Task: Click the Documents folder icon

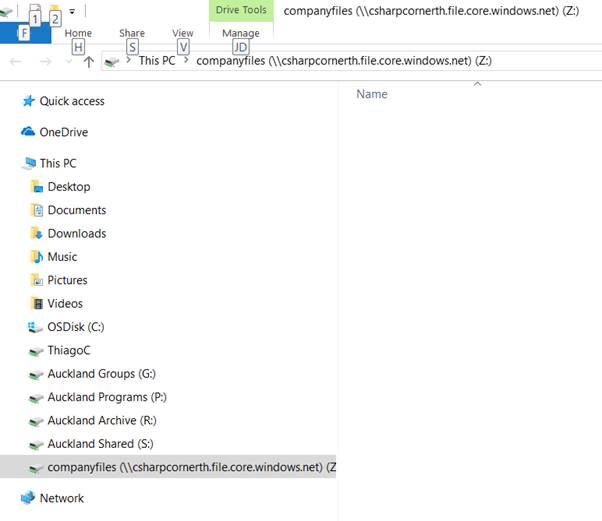Action: pyautogui.click(x=37, y=210)
